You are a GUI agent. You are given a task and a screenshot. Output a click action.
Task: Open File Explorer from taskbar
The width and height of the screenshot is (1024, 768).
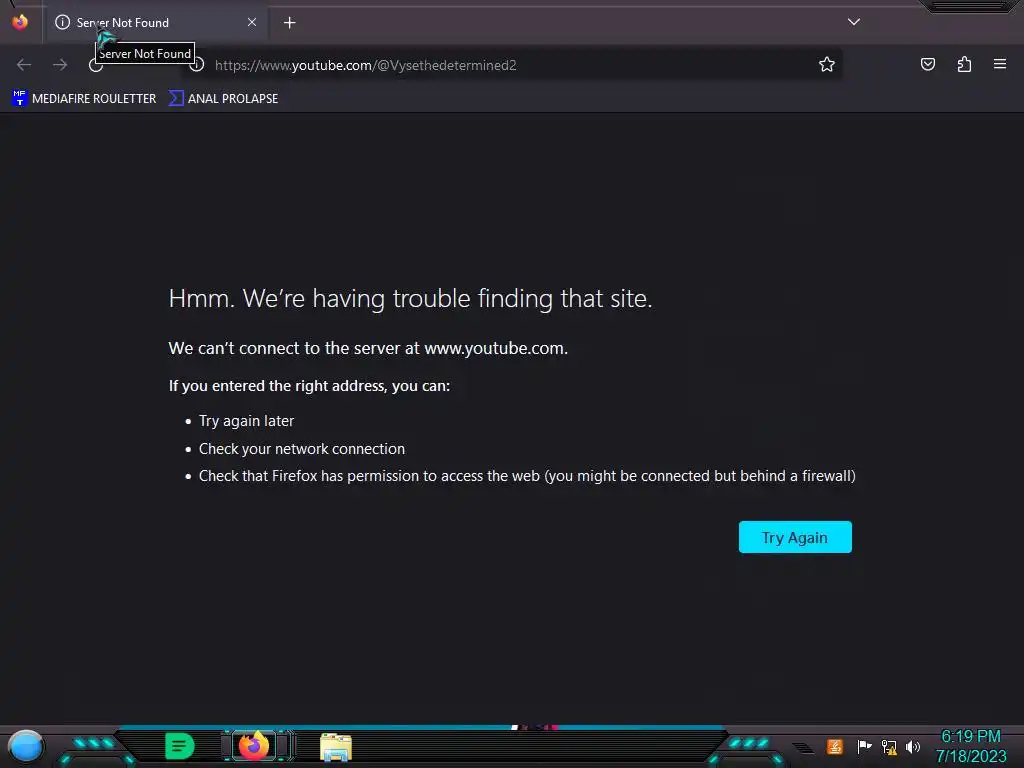point(336,747)
